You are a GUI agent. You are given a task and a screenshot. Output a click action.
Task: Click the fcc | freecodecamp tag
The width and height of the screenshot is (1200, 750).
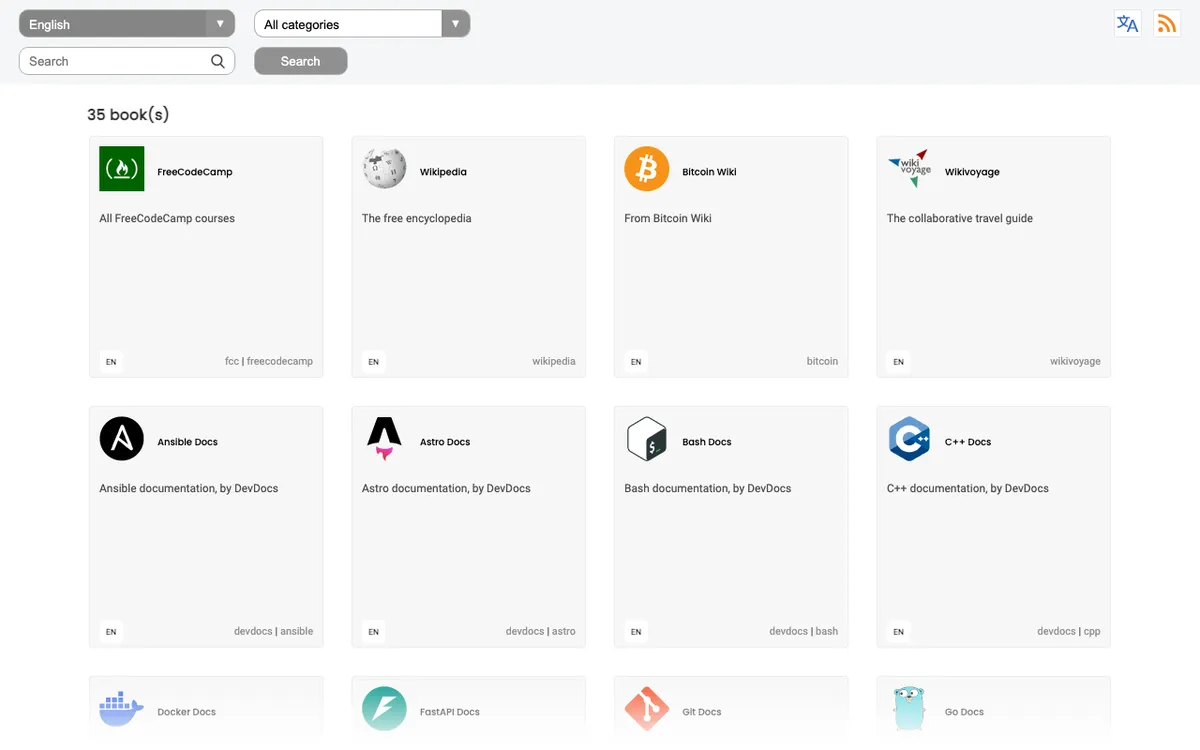(x=269, y=361)
